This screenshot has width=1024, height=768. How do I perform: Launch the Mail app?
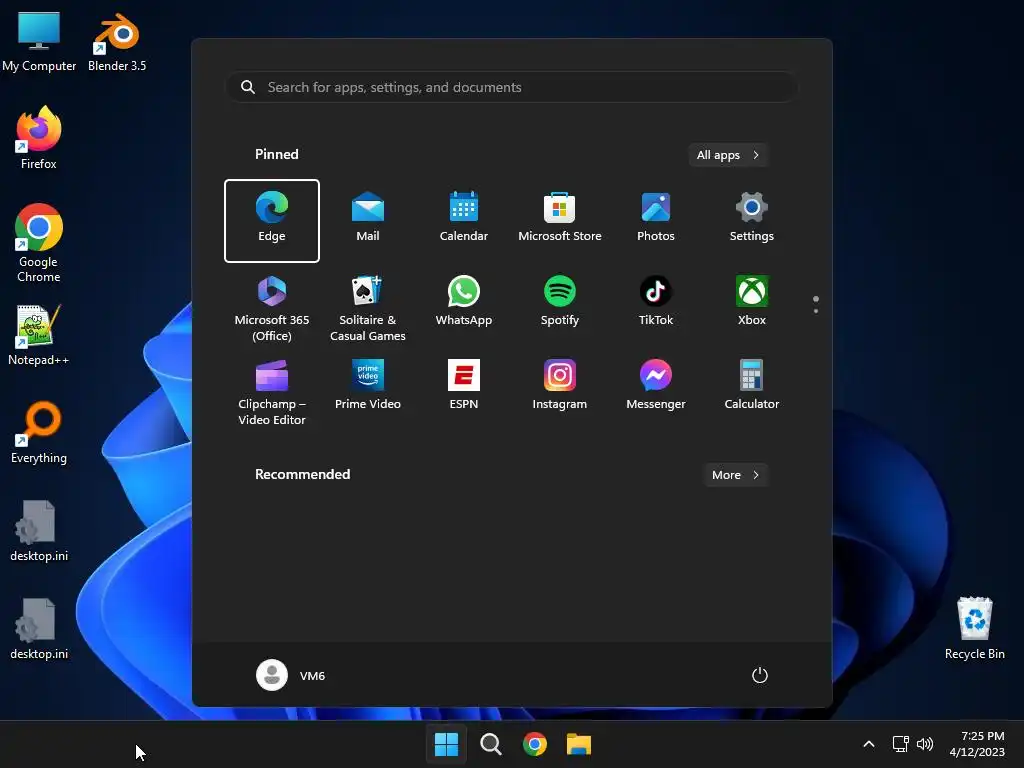pyautogui.click(x=368, y=221)
